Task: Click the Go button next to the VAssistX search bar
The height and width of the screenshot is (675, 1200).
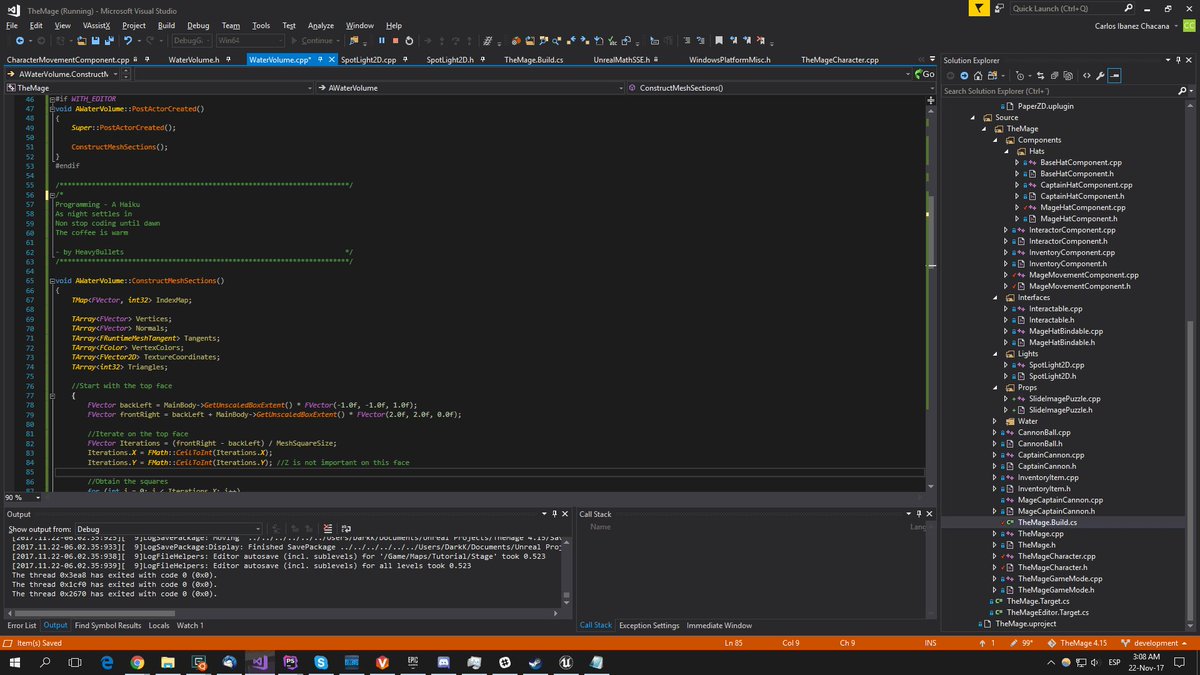Action: click(926, 74)
